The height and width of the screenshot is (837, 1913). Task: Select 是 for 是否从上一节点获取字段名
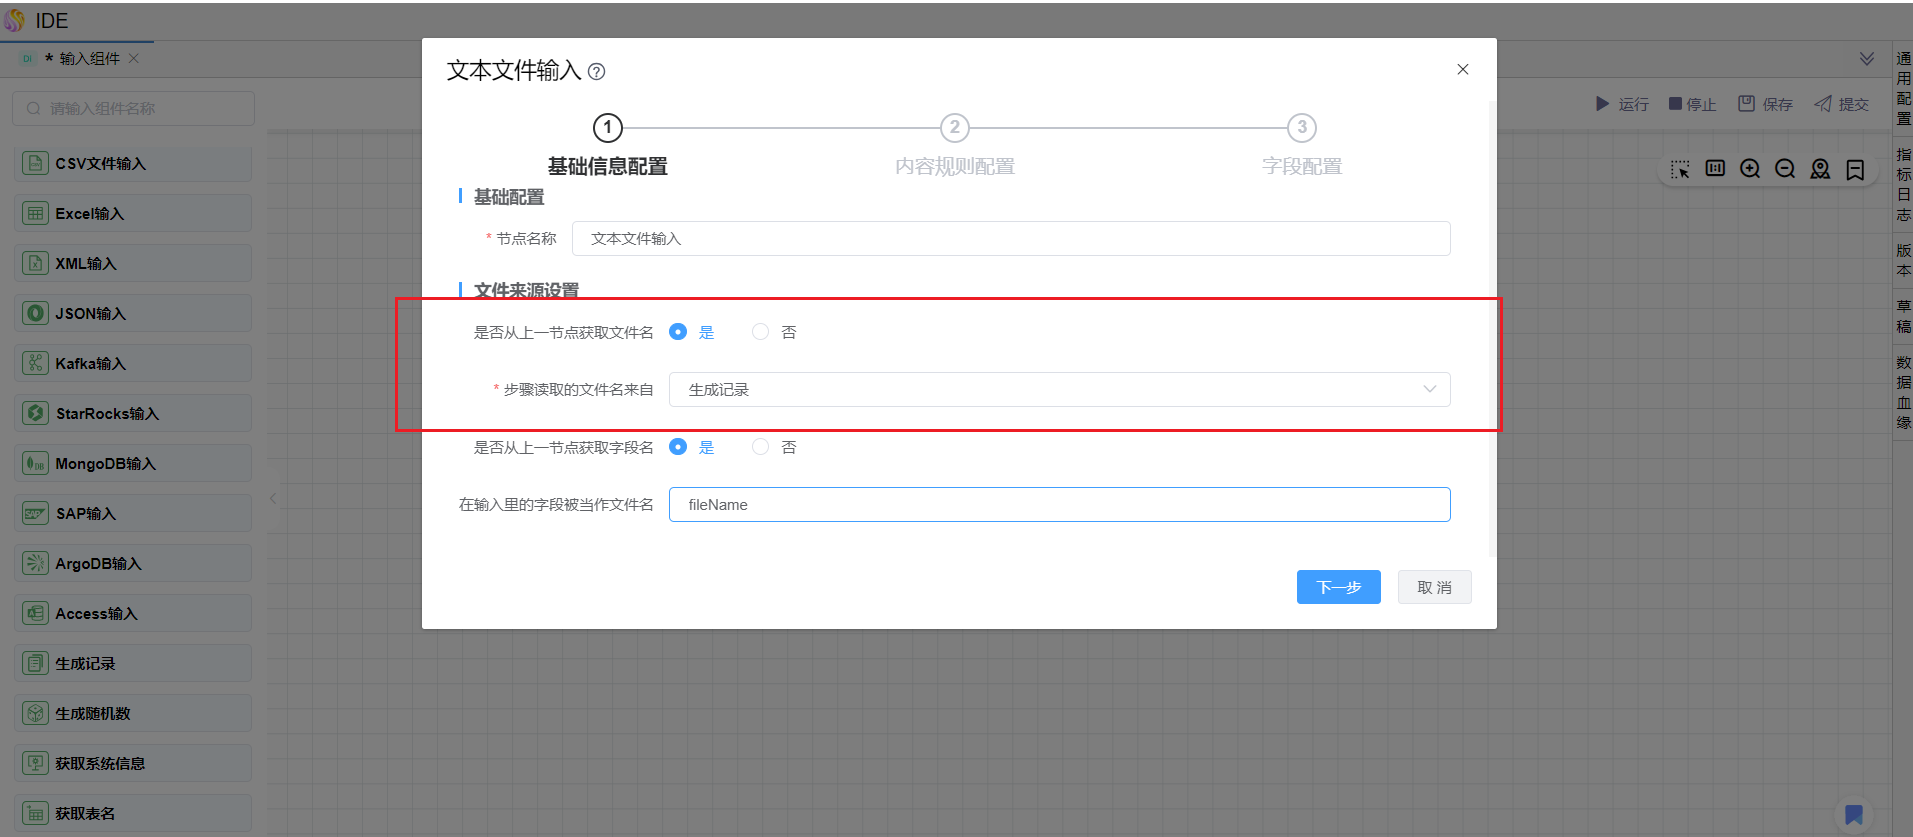point(678,447)
